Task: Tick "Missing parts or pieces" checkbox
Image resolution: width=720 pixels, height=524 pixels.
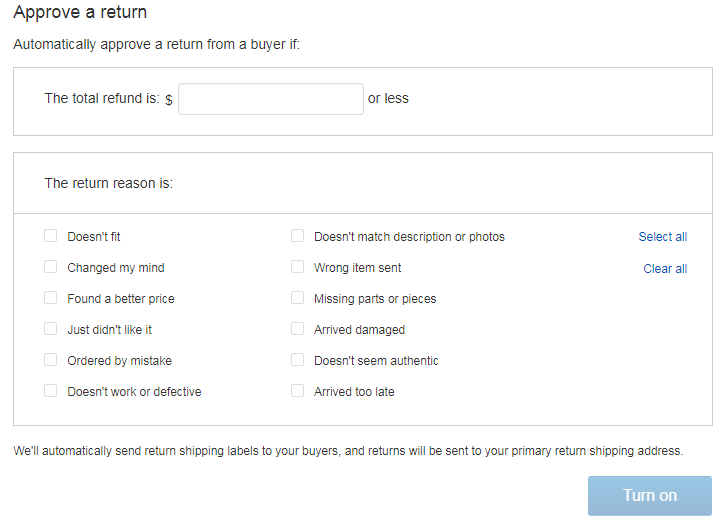Action: point(297,298)
